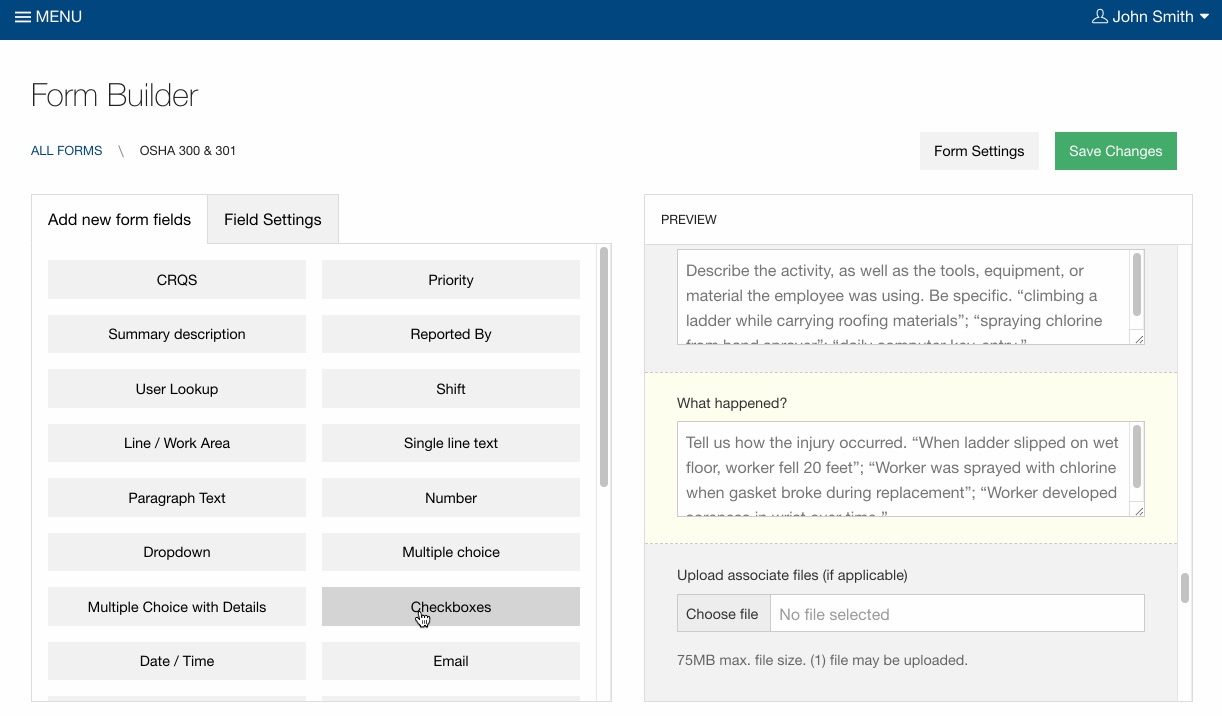Viewport: 1222px width, 716px height.
Task: Add a Paragraph Text field
Action: tap(177, 498)
